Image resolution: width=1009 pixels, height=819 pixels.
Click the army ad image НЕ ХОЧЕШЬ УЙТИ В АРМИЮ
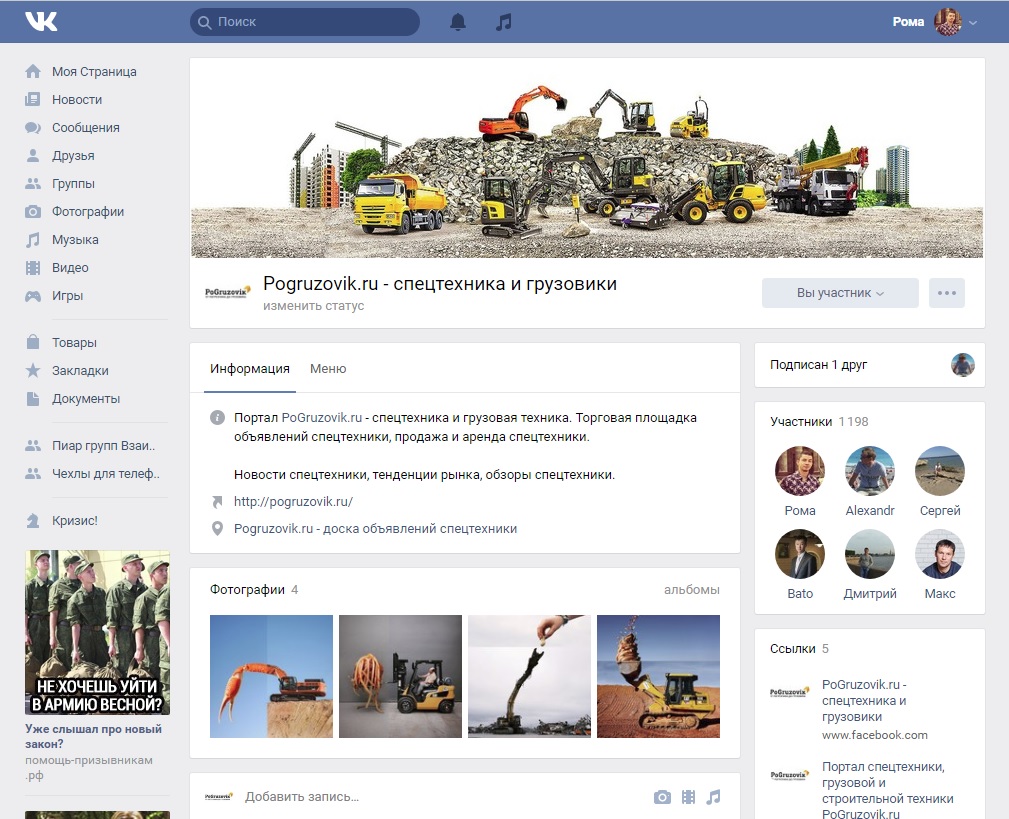pos(97,632)
